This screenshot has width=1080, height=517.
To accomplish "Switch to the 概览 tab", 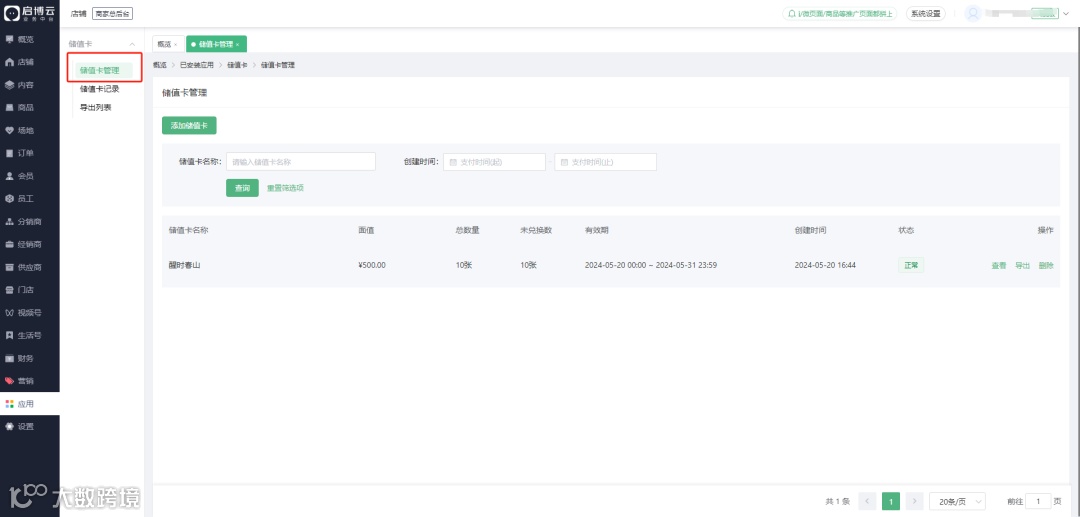I will (x=164, y=44).
